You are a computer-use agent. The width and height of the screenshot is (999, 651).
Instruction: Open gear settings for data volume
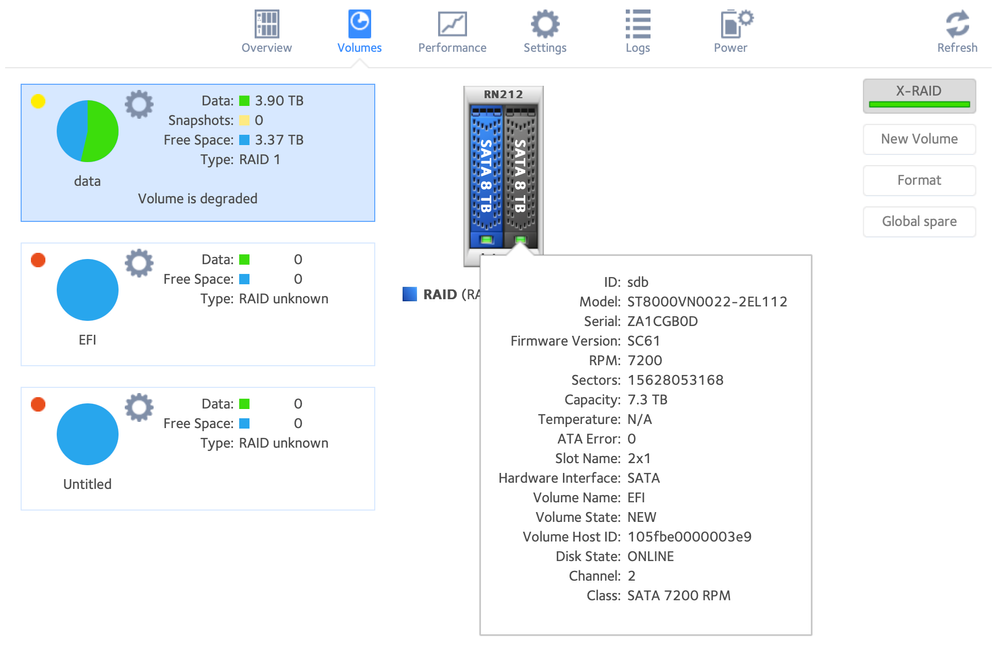(139, 104)
